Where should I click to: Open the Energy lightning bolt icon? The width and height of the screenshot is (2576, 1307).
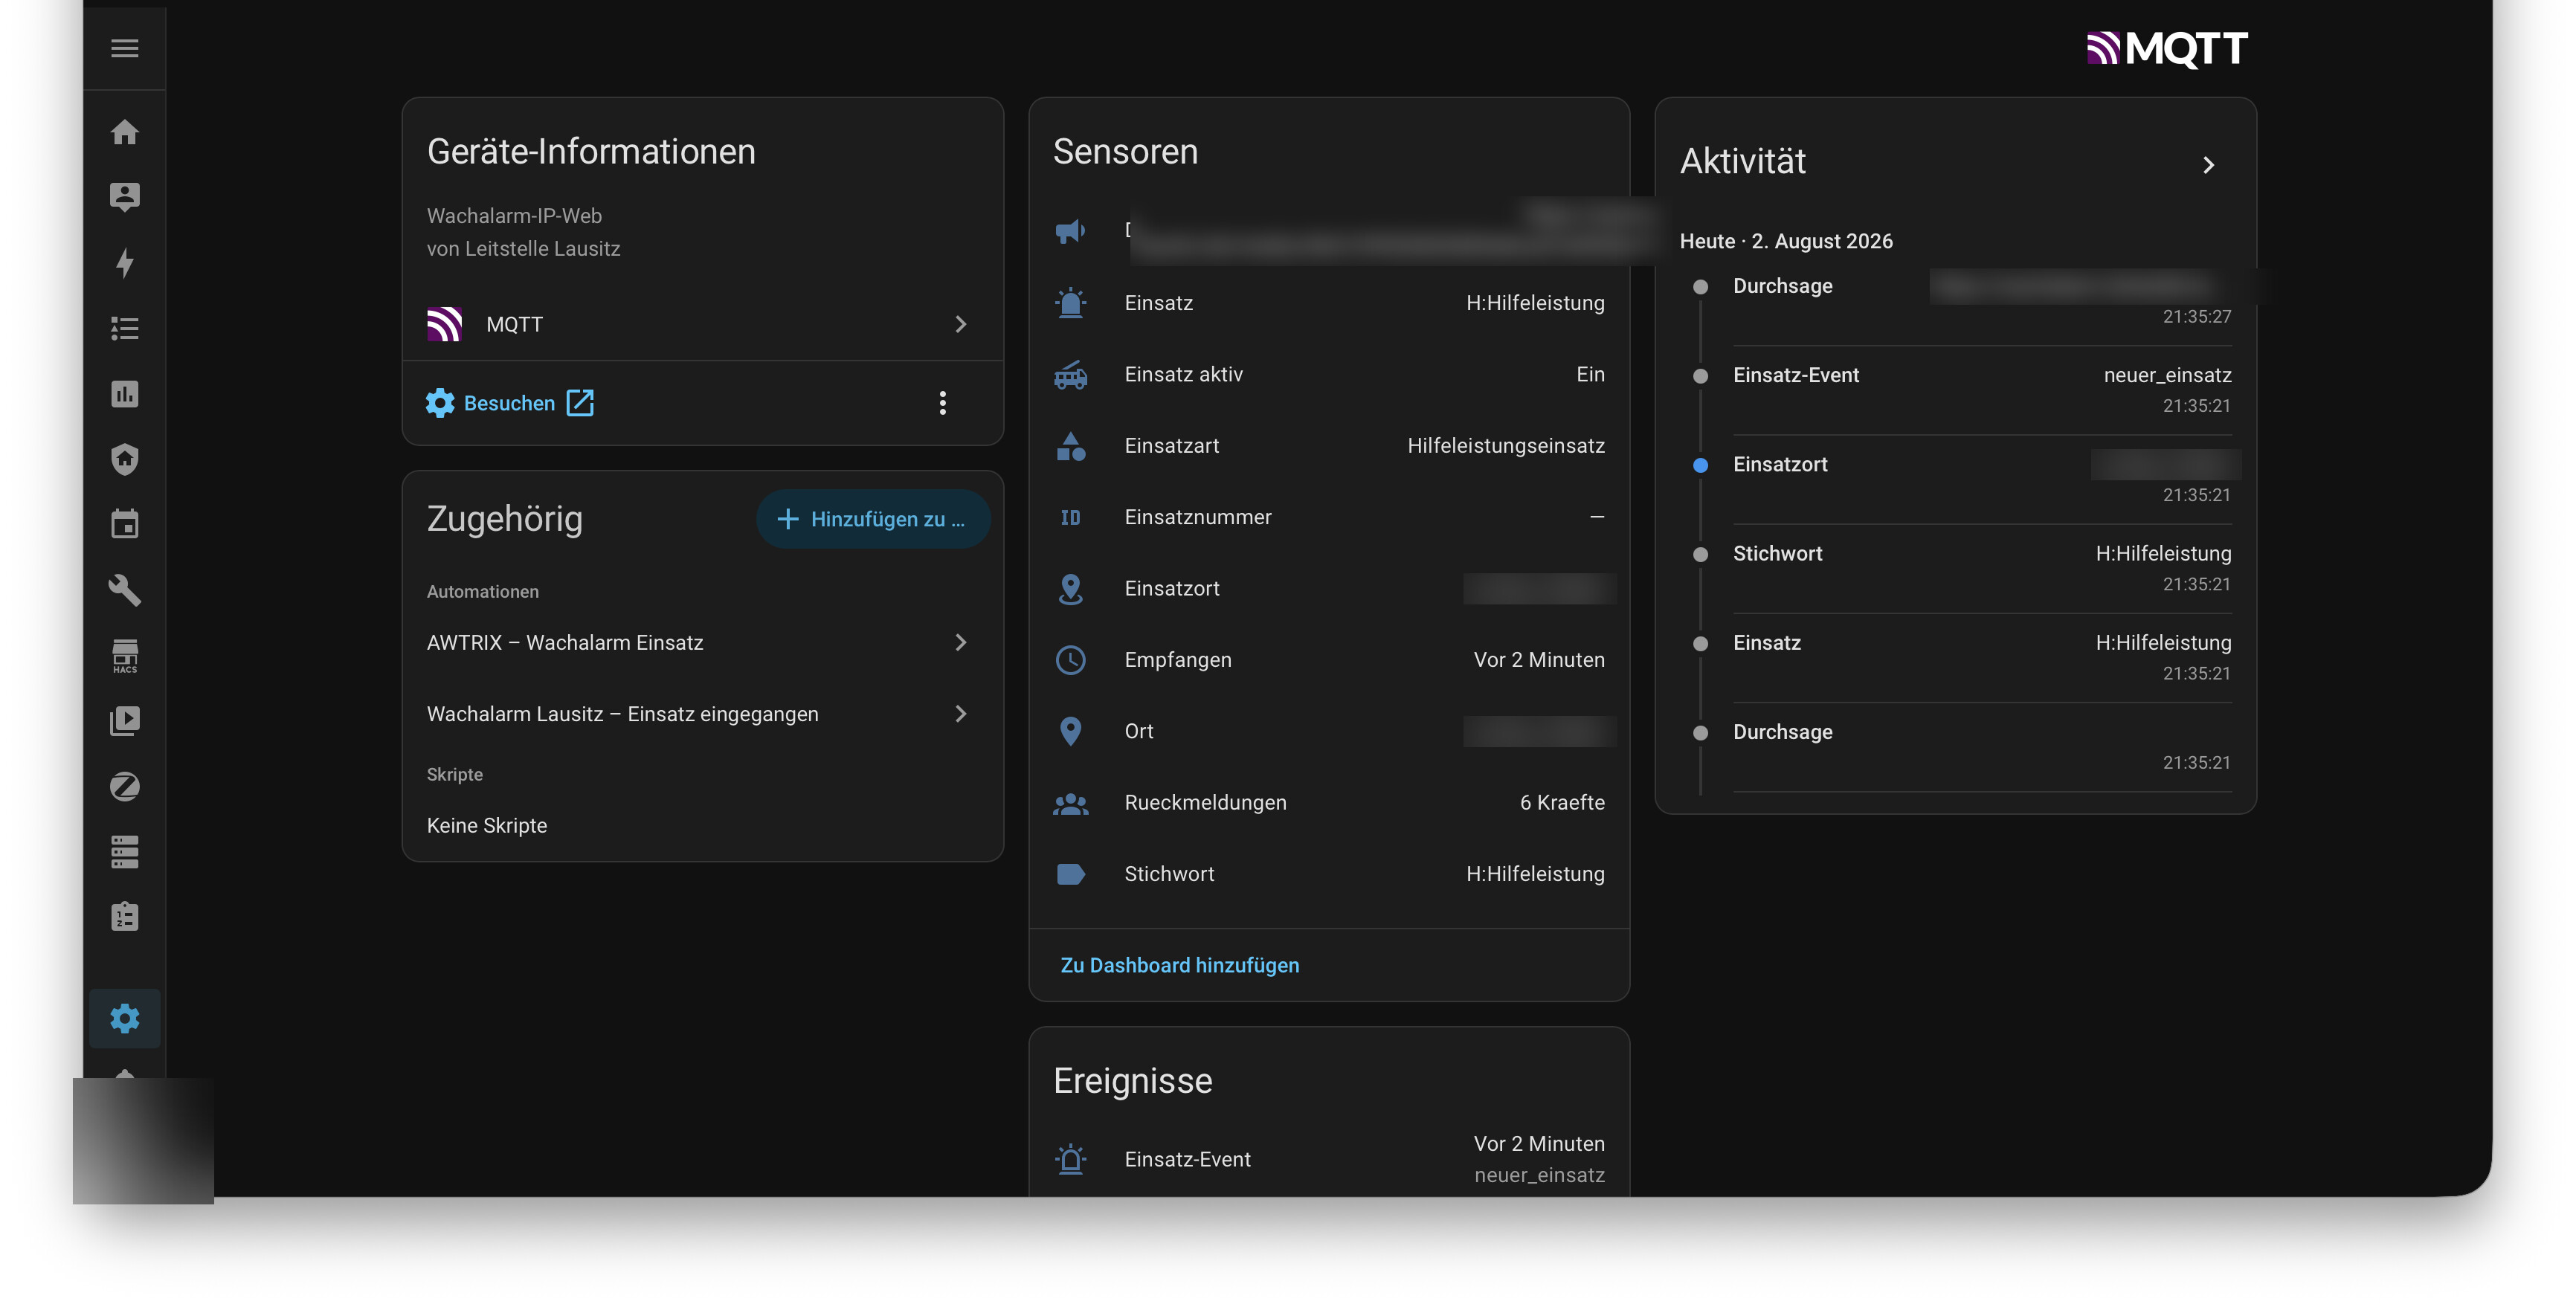tap(124, 263)
